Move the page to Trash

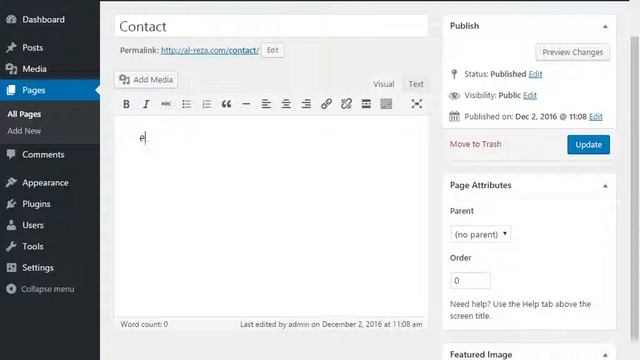pos(476,144)
